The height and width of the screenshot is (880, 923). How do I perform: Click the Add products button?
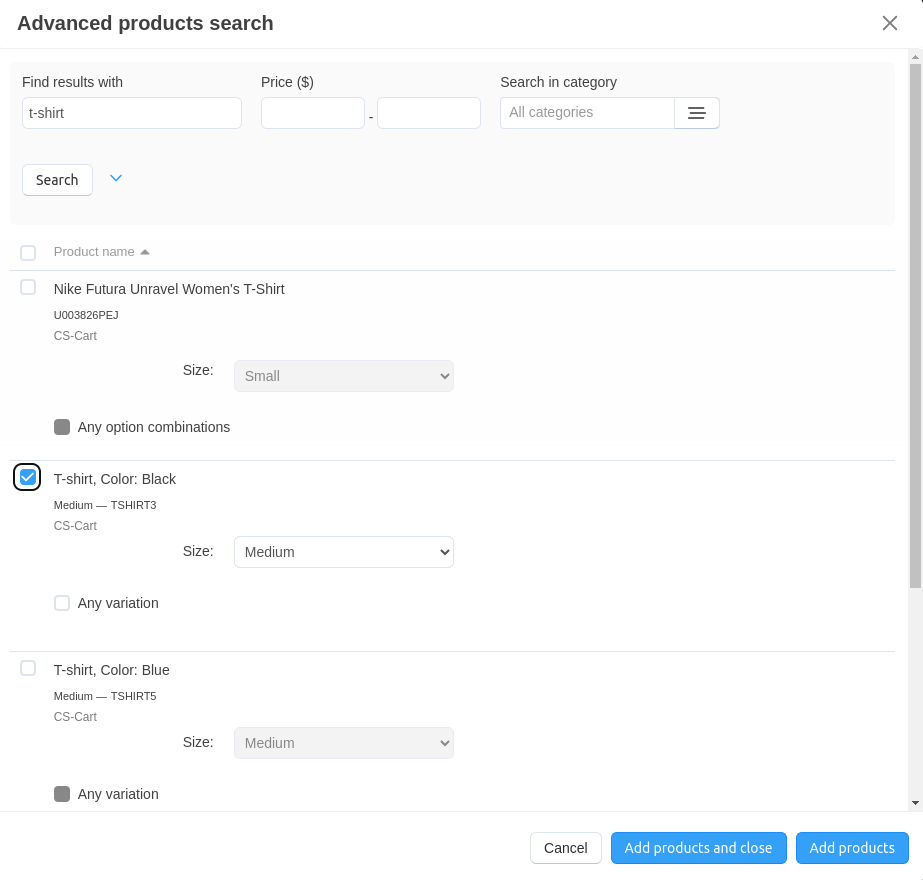852,848
